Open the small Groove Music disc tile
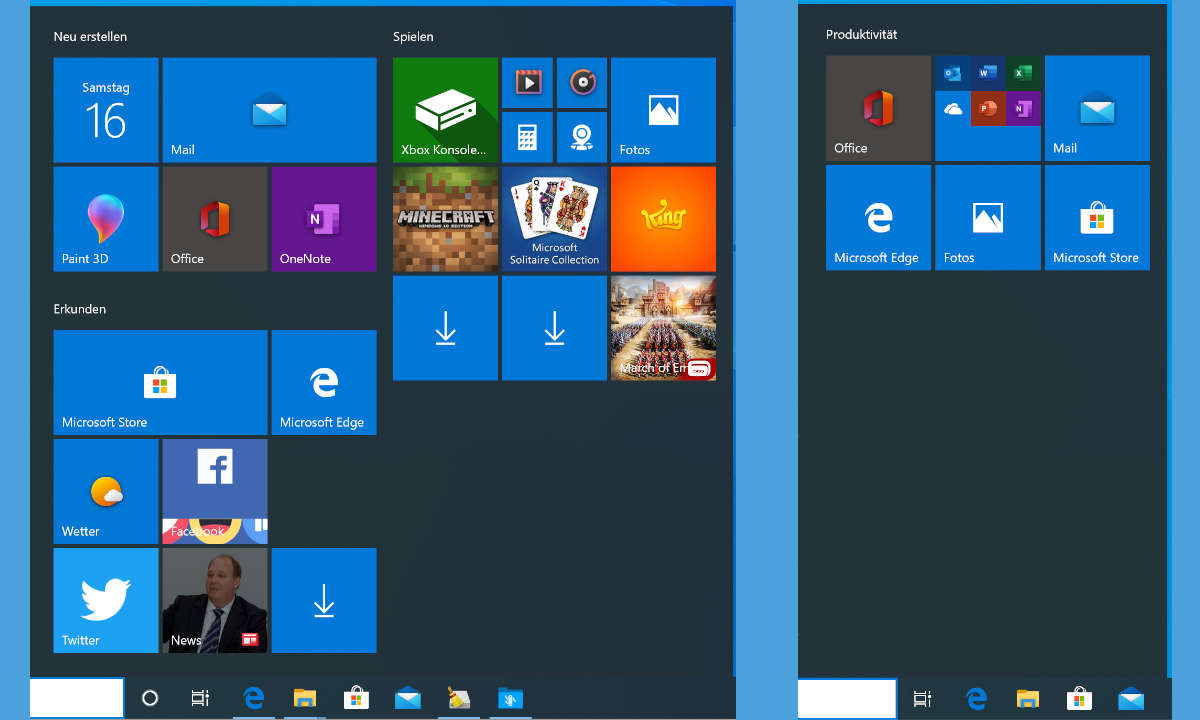Viewport: 1200px width, 720px height. point(582,83)
